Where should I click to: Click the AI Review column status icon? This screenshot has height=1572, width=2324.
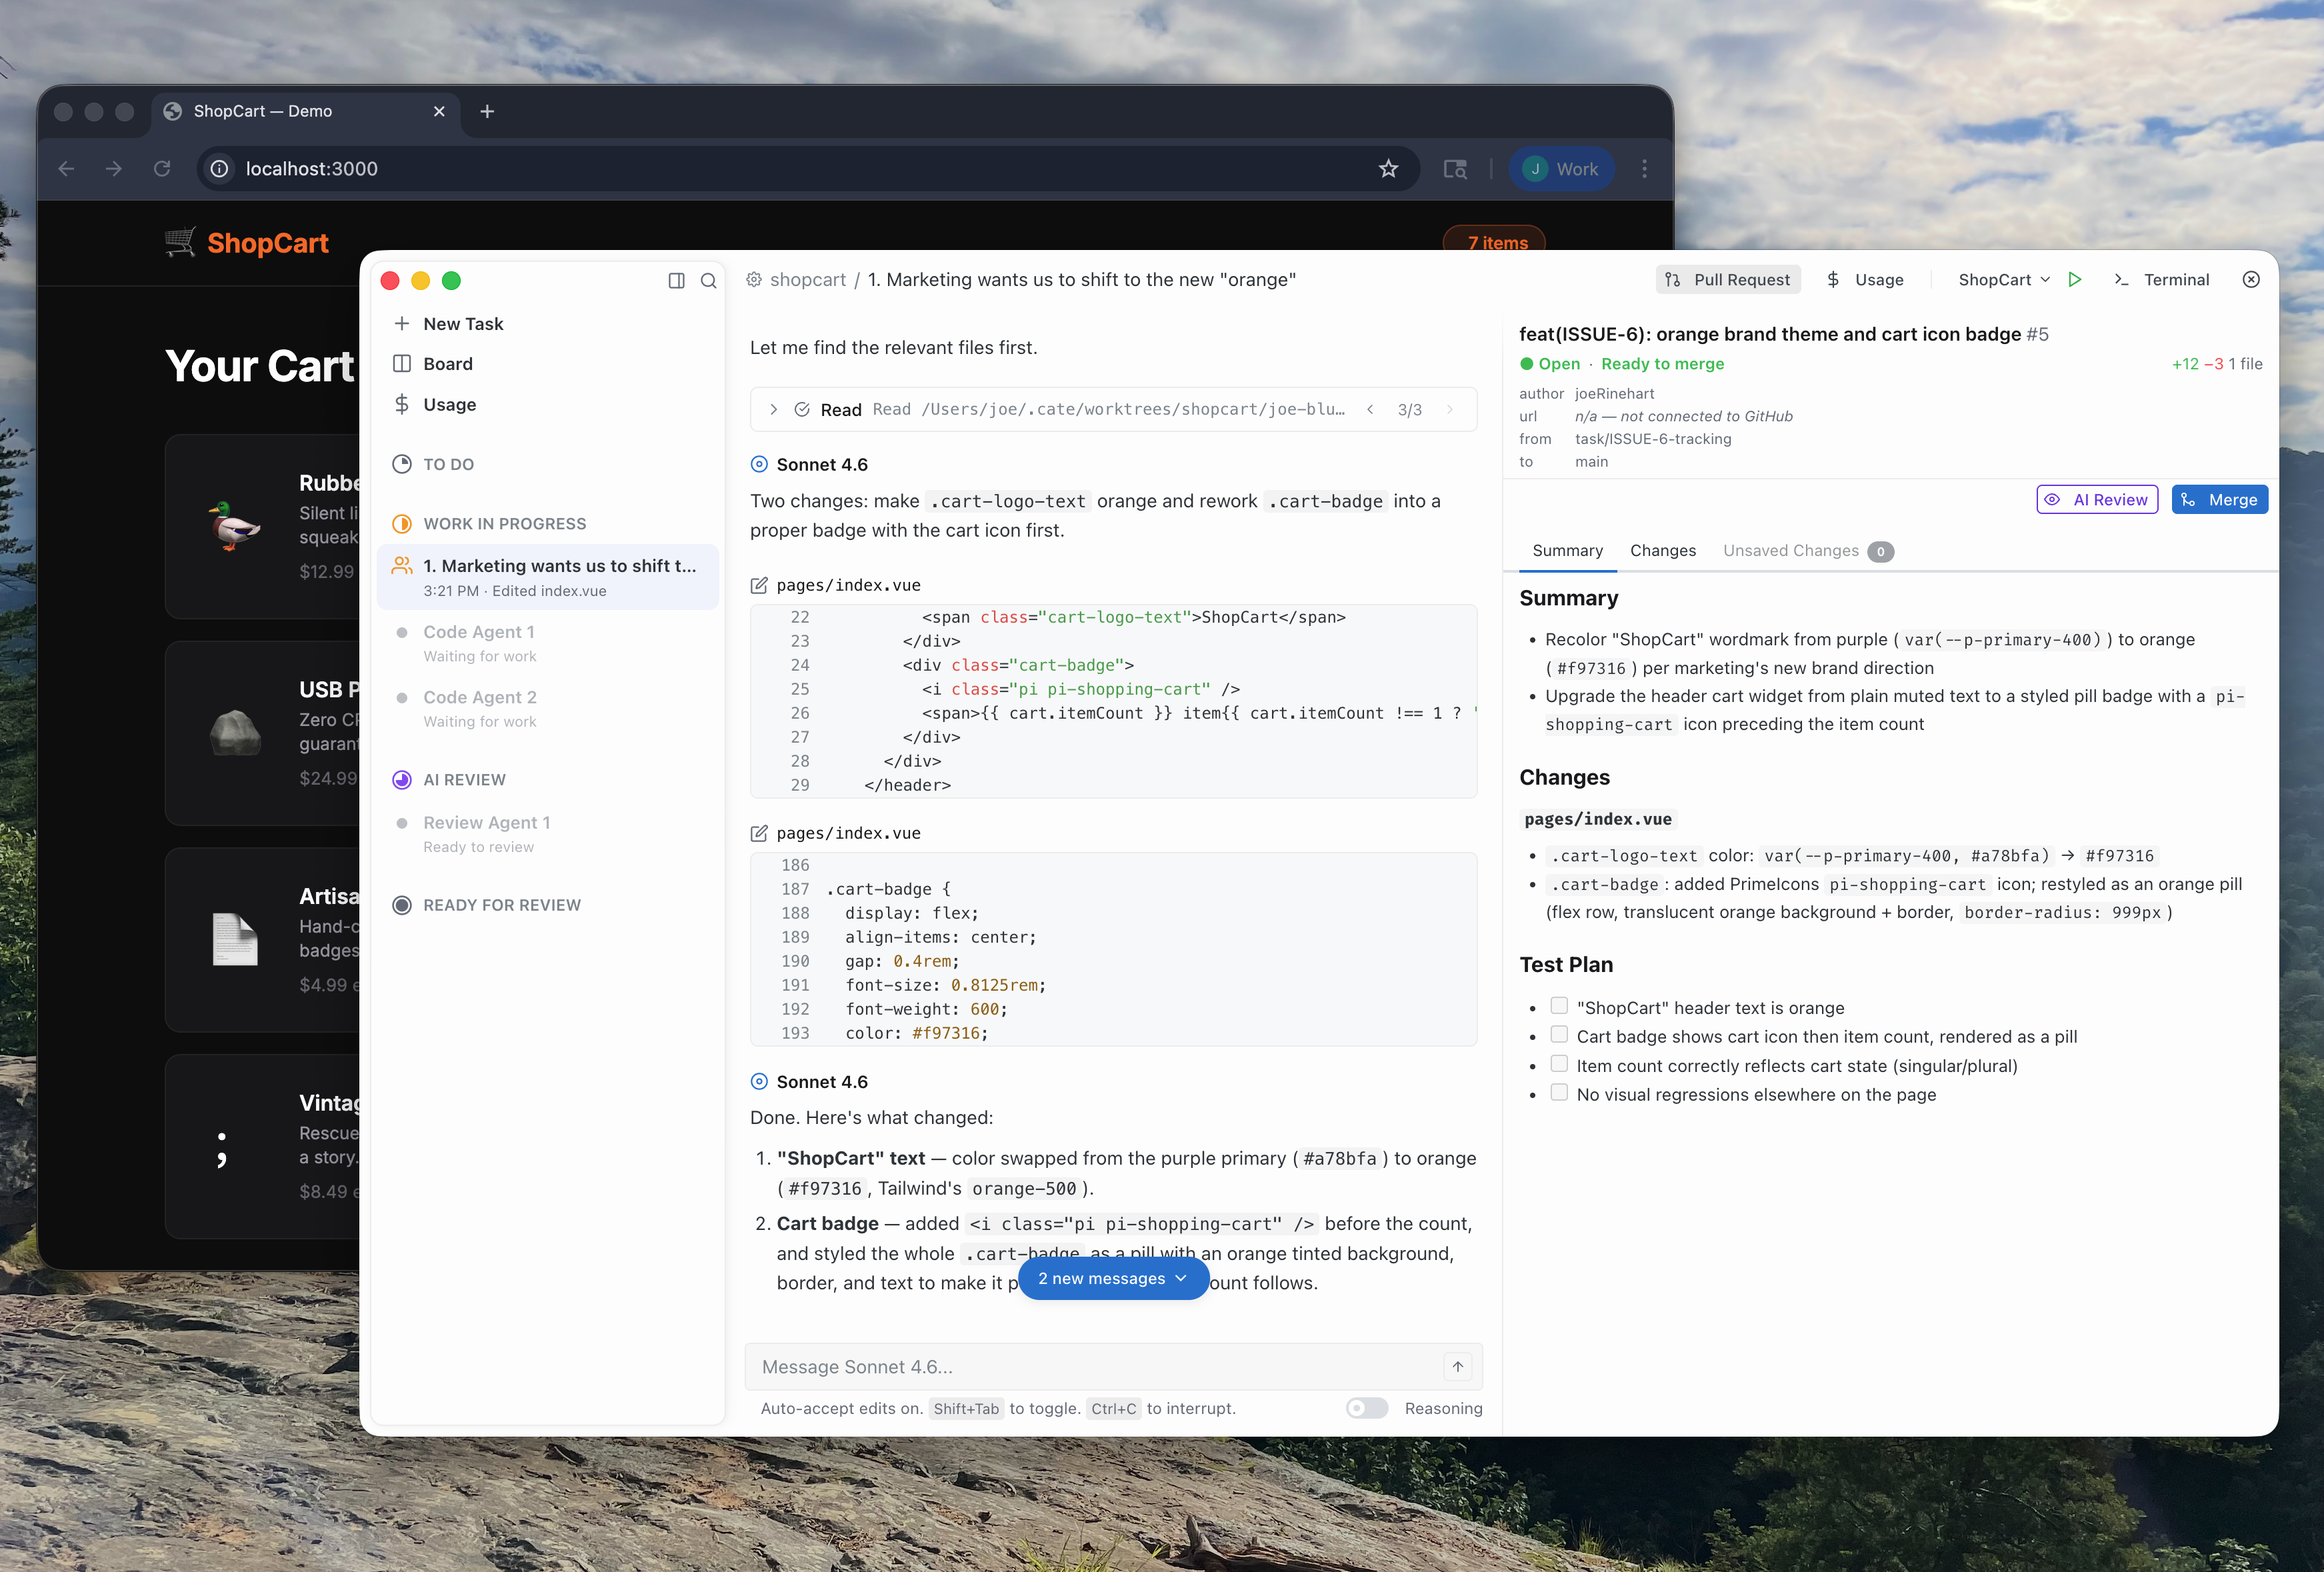(x=402, y=780)
